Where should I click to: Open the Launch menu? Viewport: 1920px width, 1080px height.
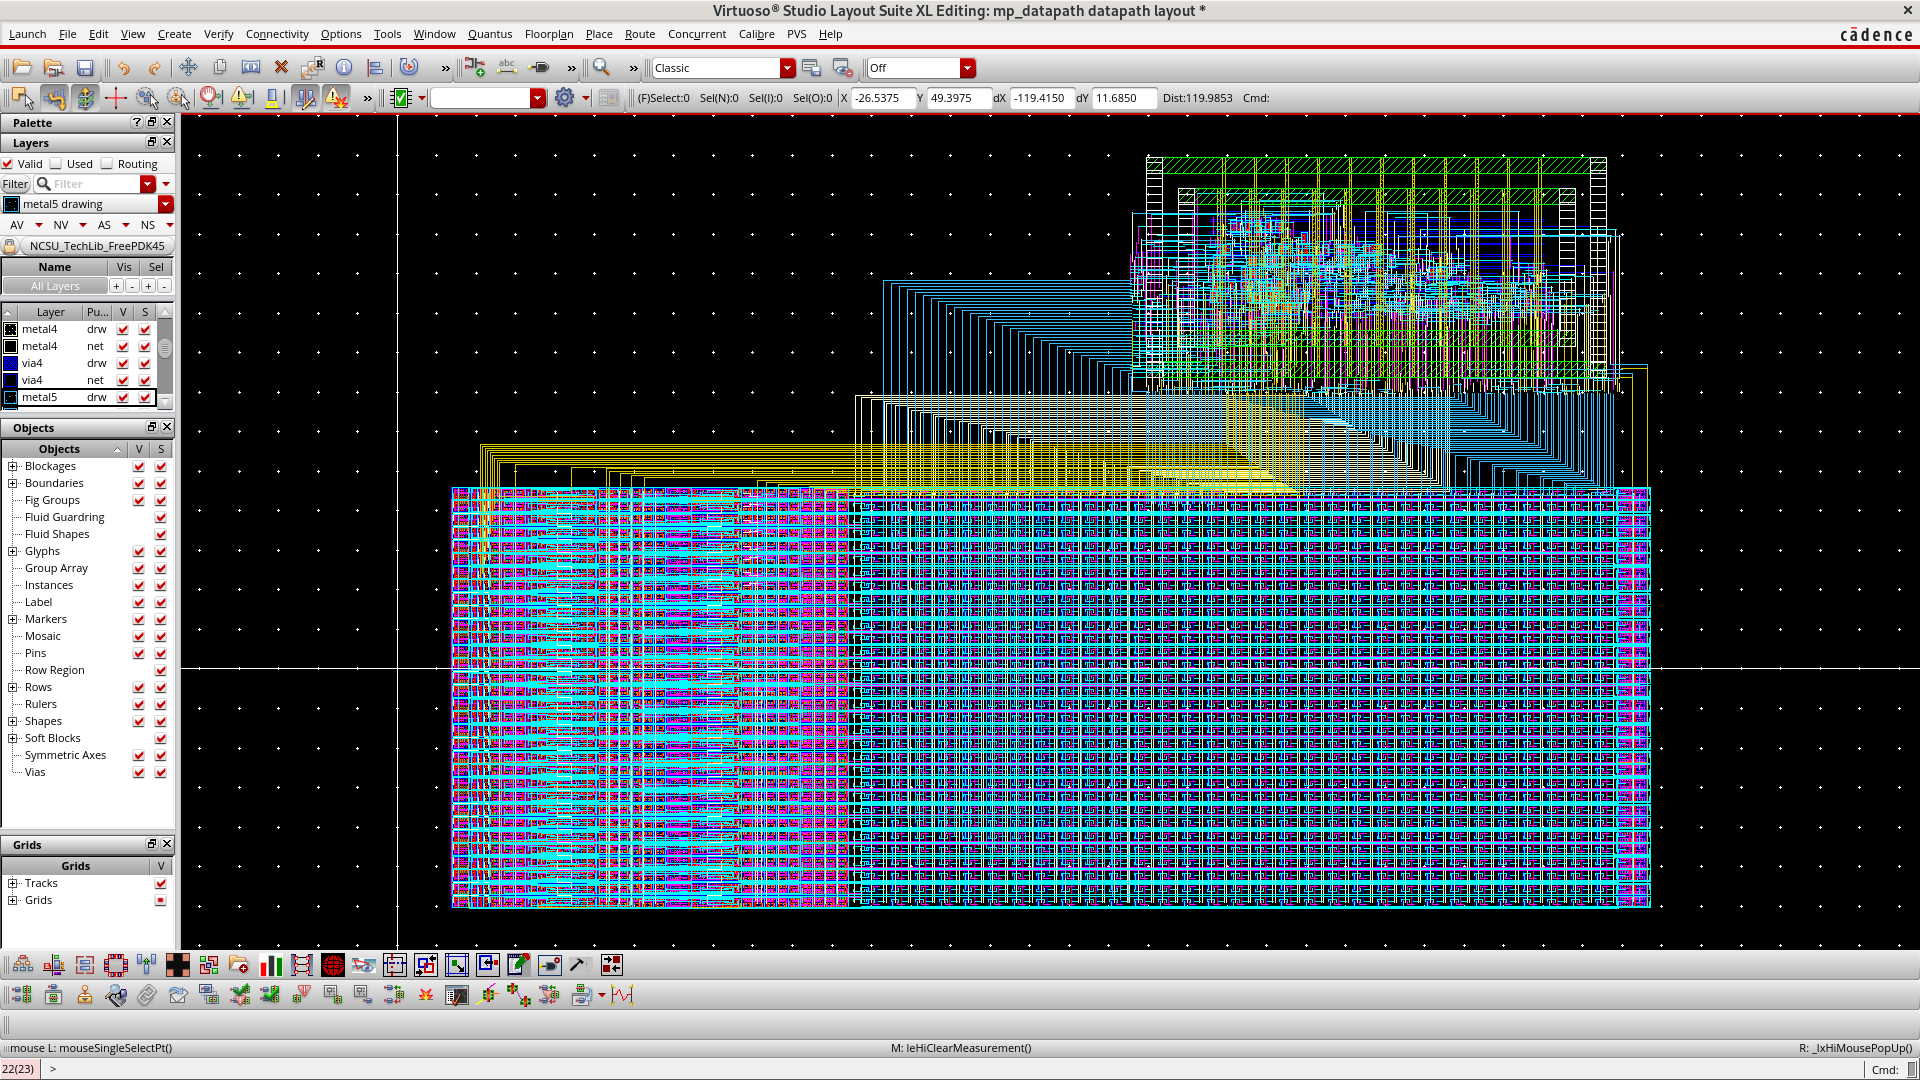pyautogui.click(x=27, y=34)
